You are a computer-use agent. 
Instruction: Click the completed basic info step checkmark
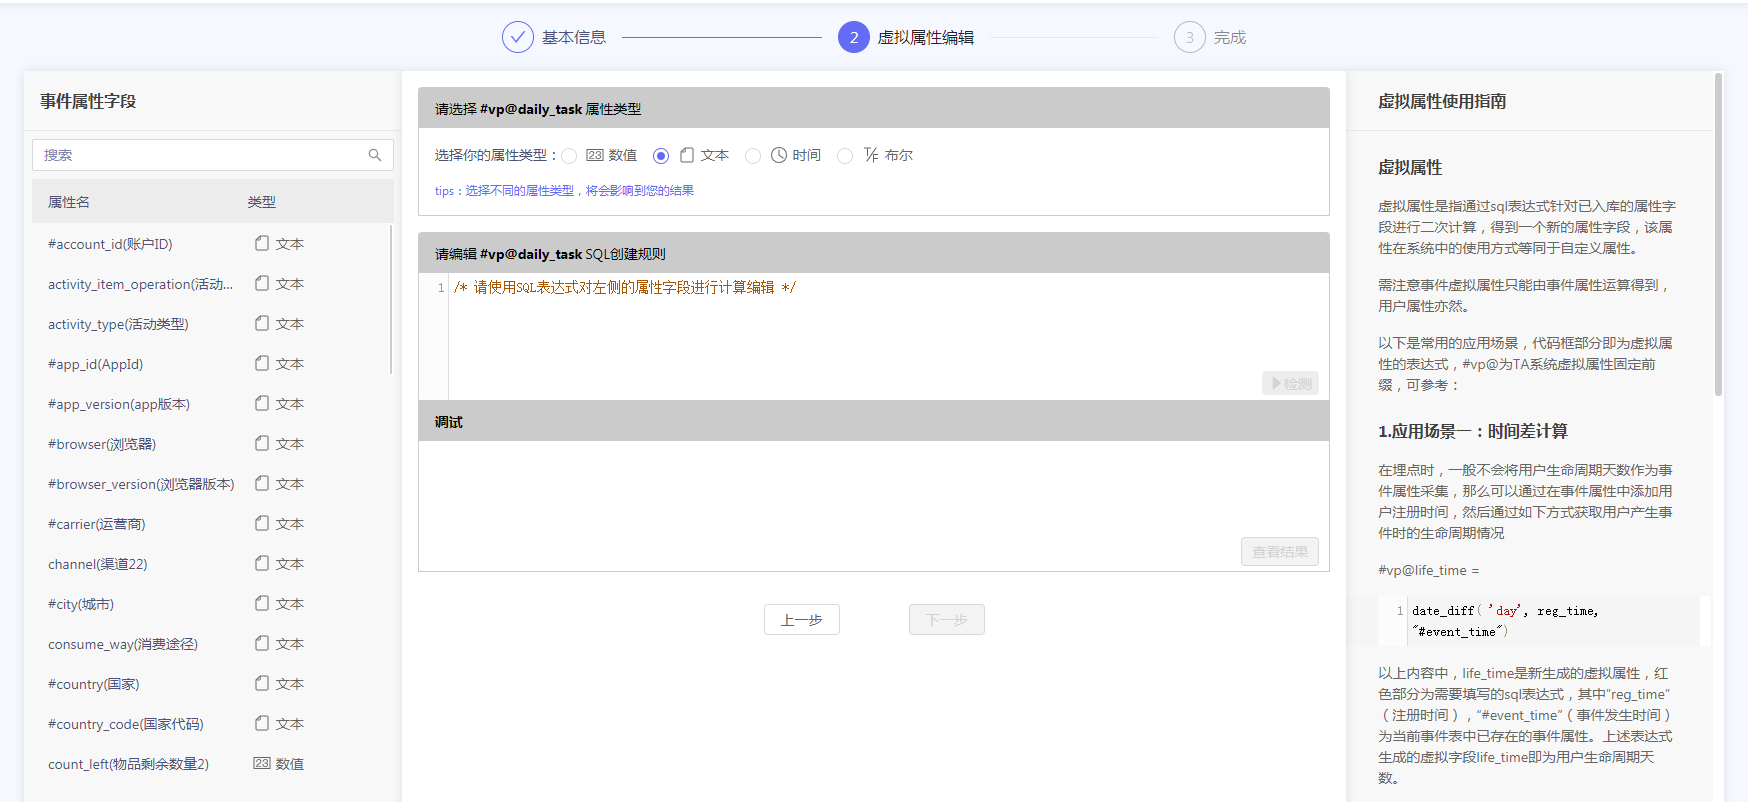pyautogui.click(x=517, y=37)
